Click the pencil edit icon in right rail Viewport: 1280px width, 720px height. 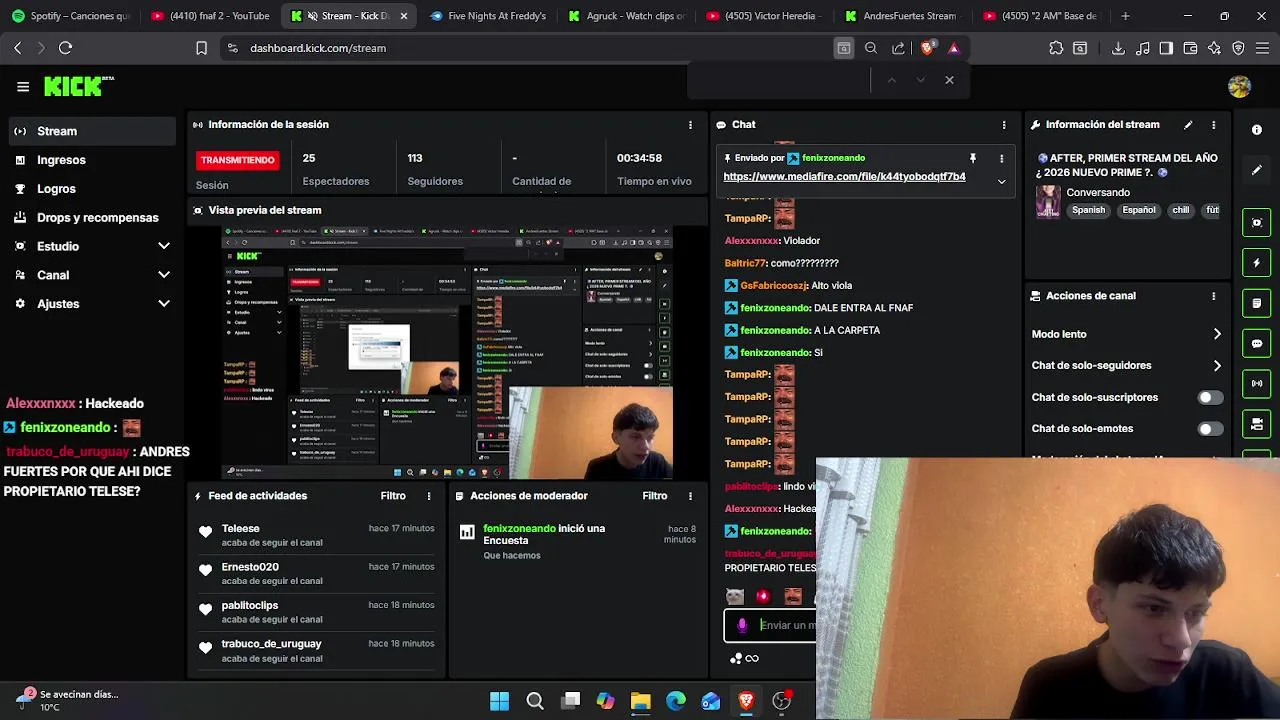pos(1257,171)
